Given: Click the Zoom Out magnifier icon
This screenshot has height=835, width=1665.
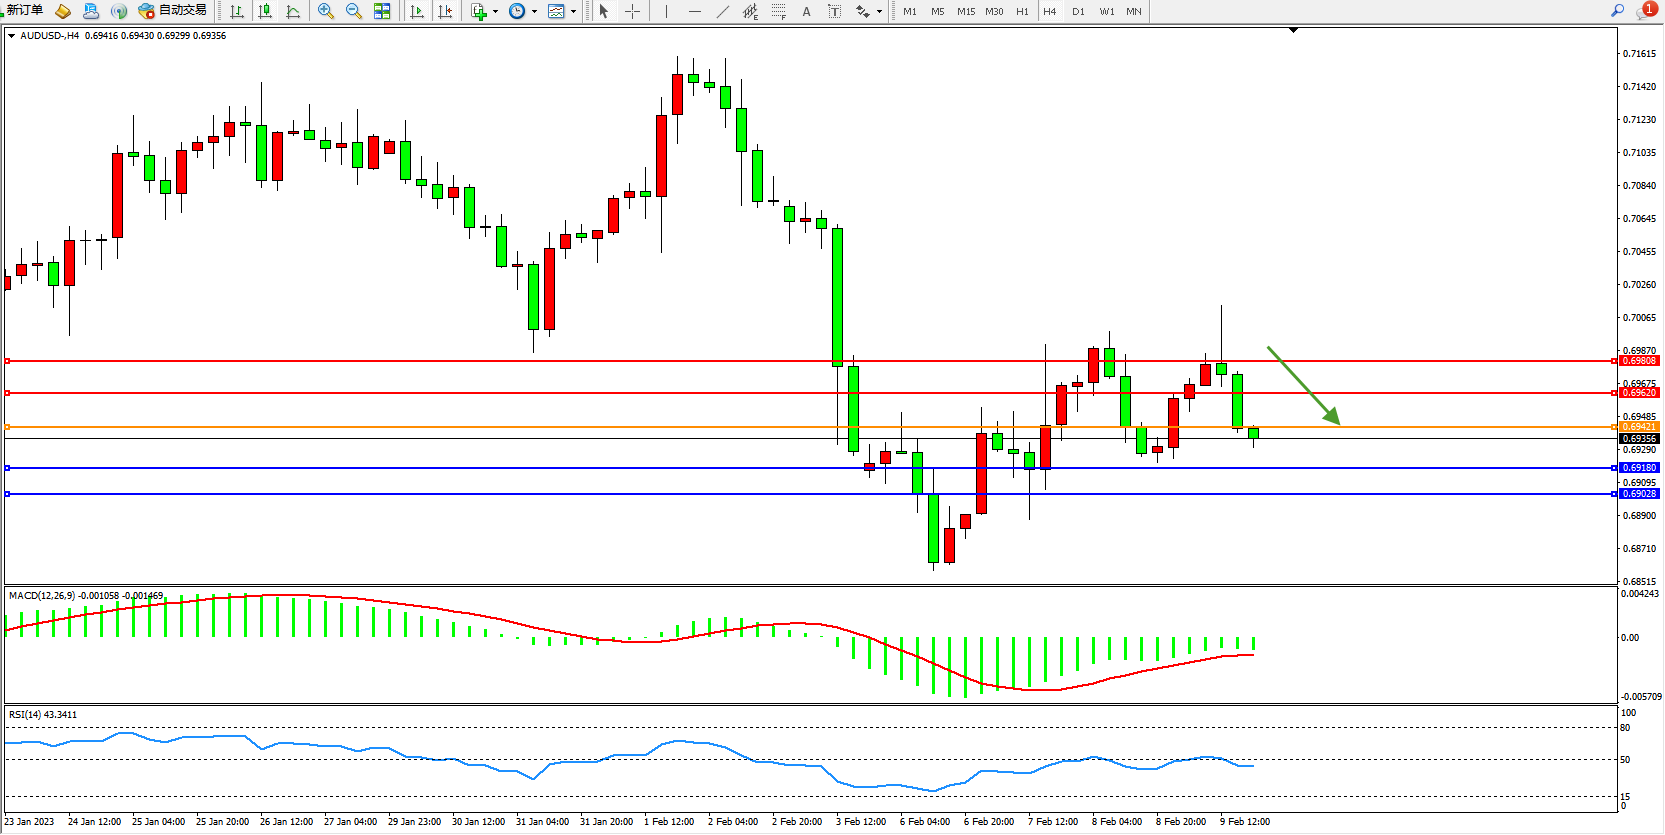Looking at the screenshot, I should pos(353,11).
